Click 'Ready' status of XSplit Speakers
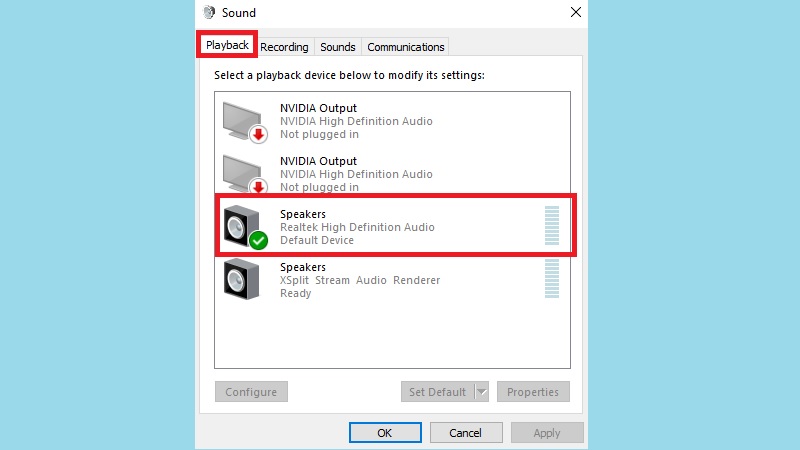This screenshot has width=800, height=450. pos(295,293)
